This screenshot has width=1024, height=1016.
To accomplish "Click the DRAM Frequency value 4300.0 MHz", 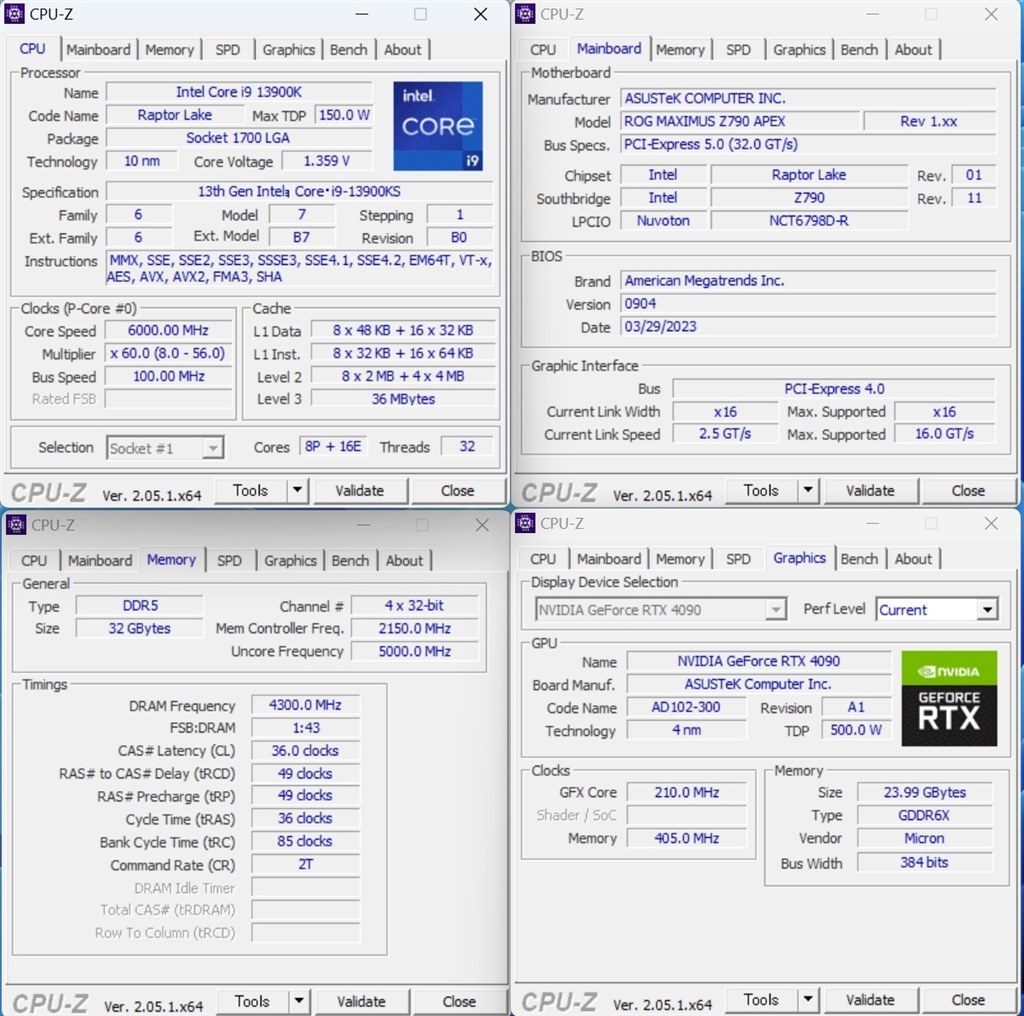I will pos(305,705).
